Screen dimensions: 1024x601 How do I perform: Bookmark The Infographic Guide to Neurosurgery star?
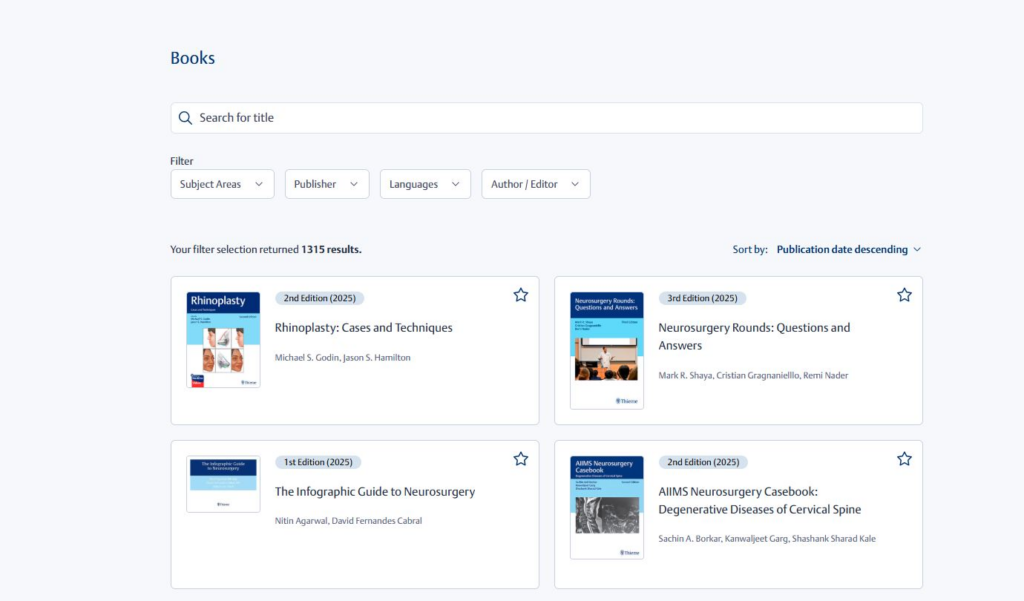click(520, 459)
